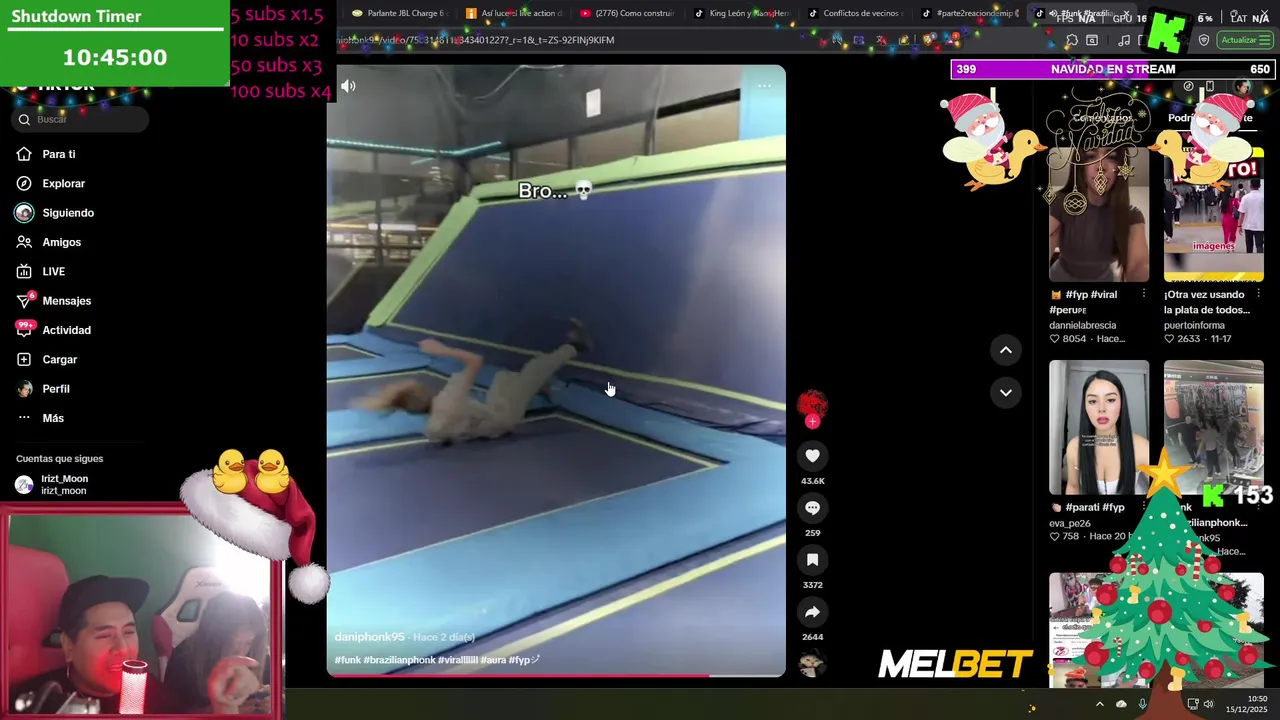
Task: Open browser hamburger menu beside Actualizar
Action: (1267, 40)
